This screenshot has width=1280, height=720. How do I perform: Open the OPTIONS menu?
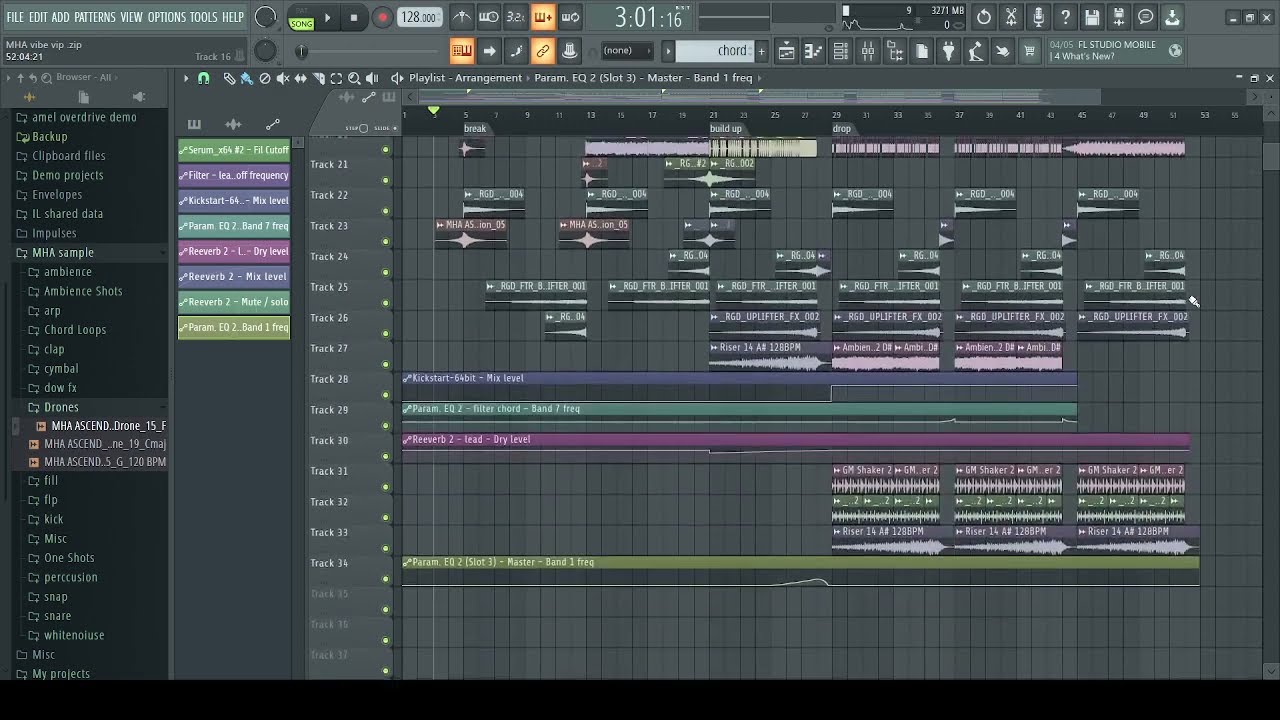click(166, 17)
